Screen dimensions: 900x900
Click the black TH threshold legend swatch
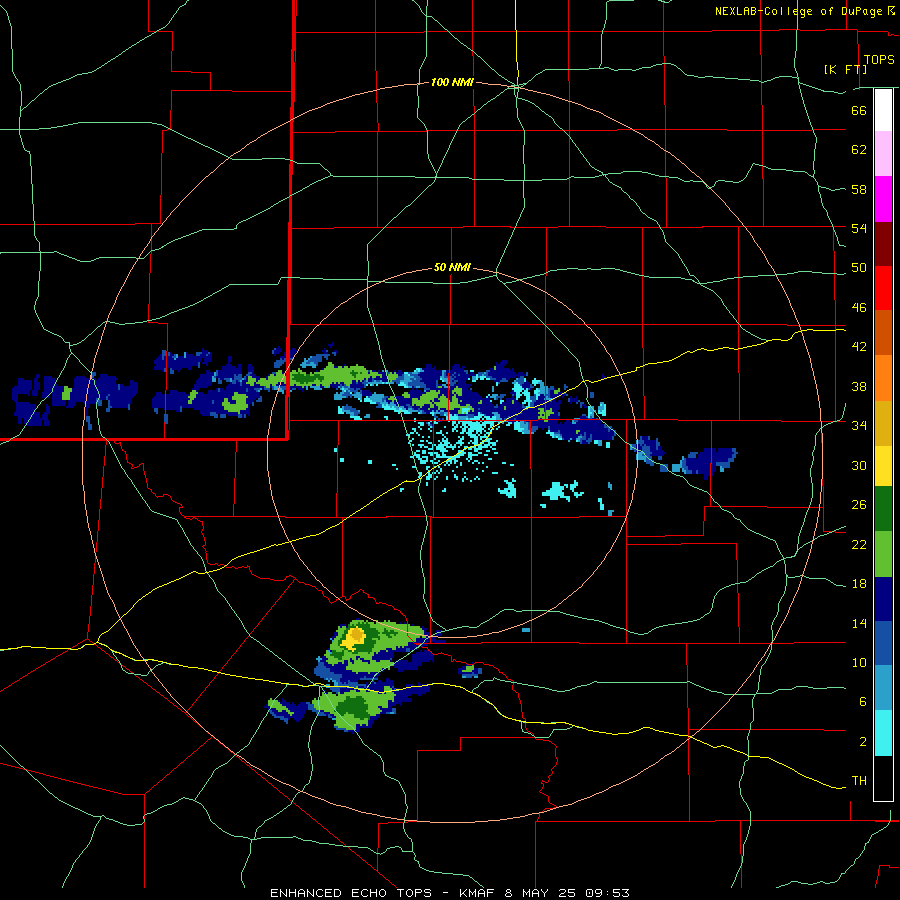883,778
